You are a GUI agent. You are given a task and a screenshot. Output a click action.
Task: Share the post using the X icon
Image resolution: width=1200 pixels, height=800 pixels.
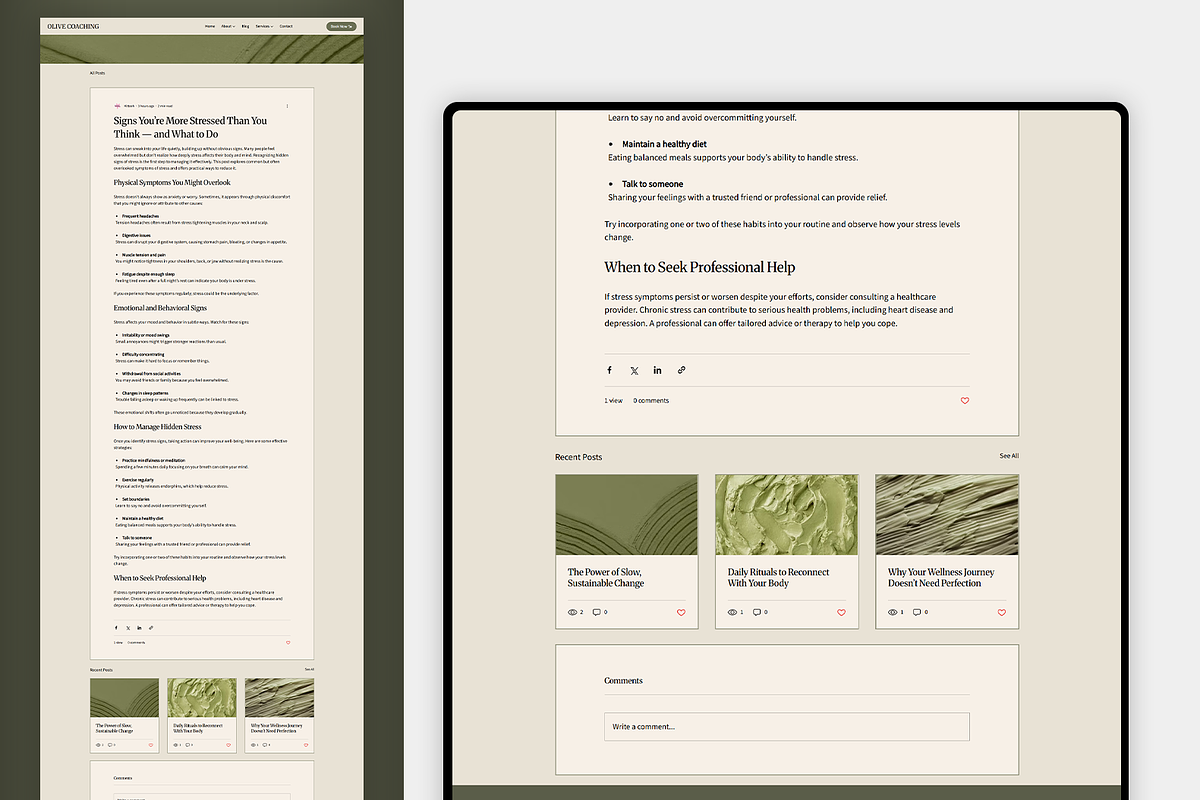634,370
